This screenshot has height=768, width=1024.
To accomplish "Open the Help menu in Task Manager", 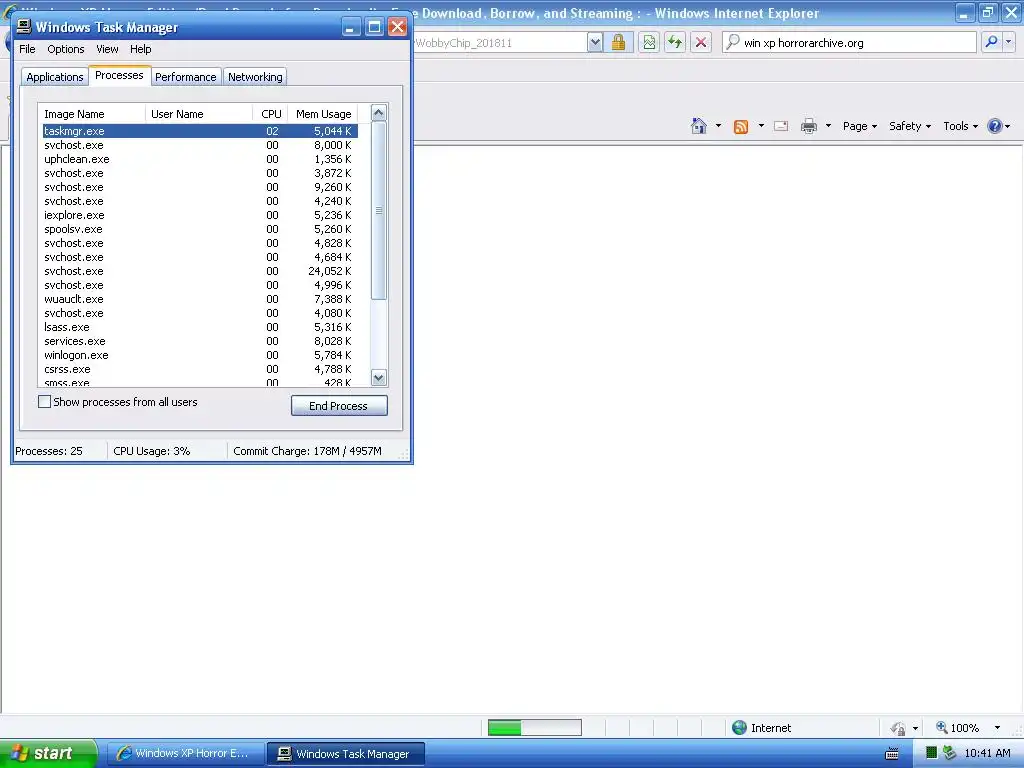I will (140, 49).
